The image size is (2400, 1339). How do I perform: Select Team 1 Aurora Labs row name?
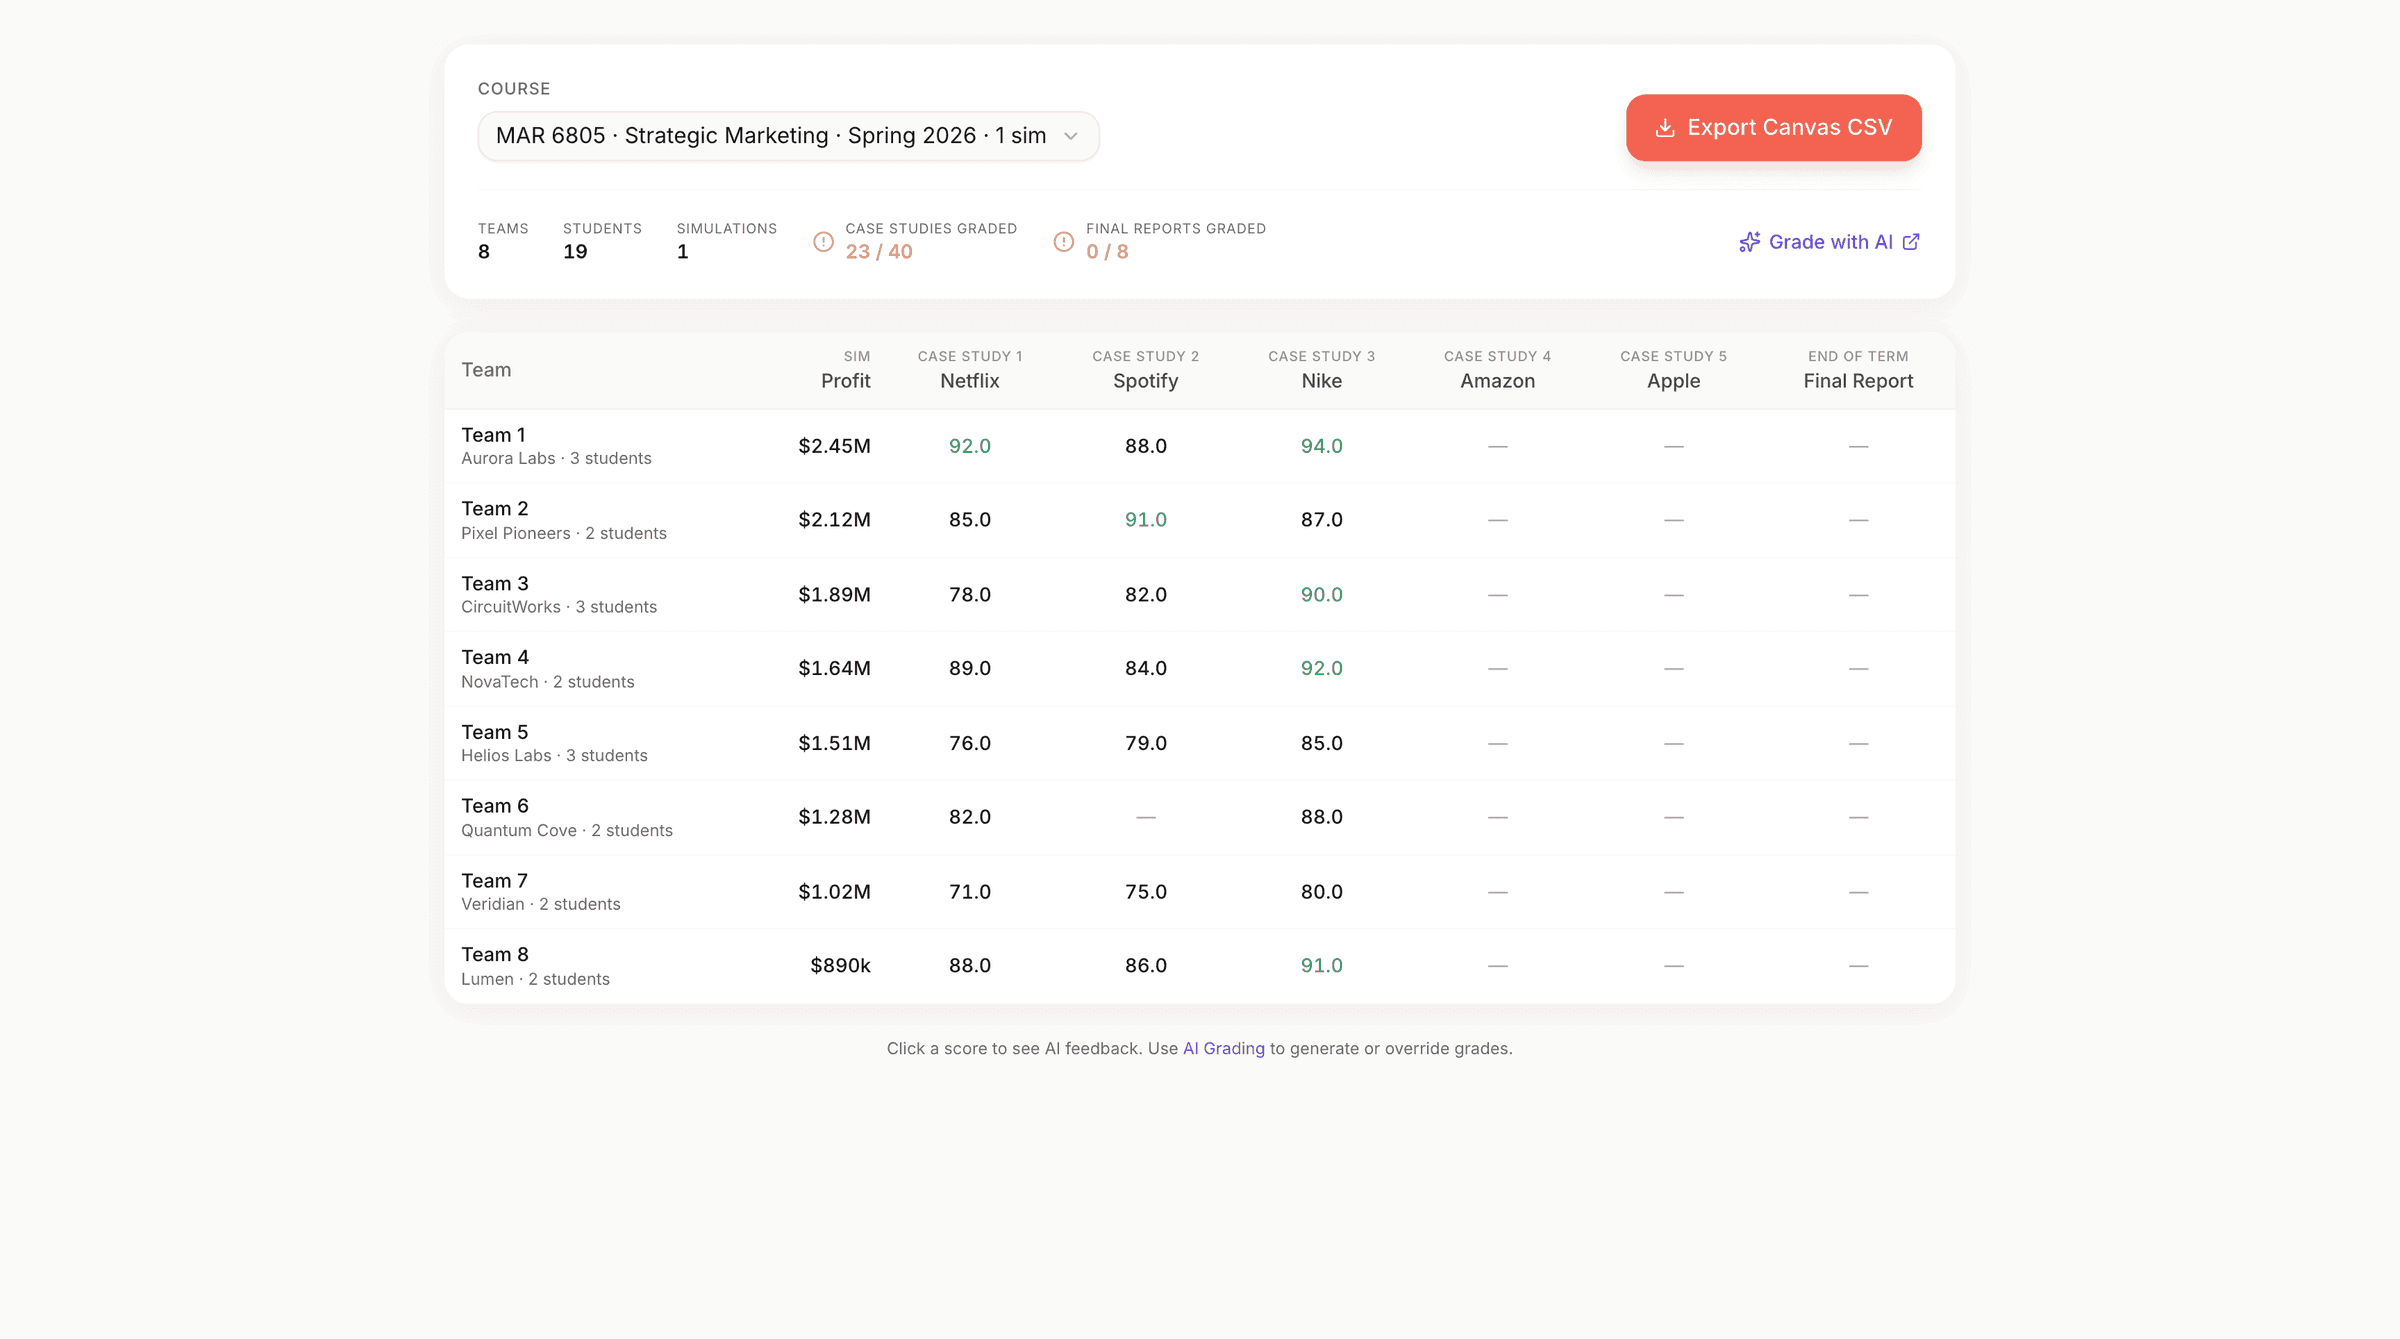click(x=556, y=446)
